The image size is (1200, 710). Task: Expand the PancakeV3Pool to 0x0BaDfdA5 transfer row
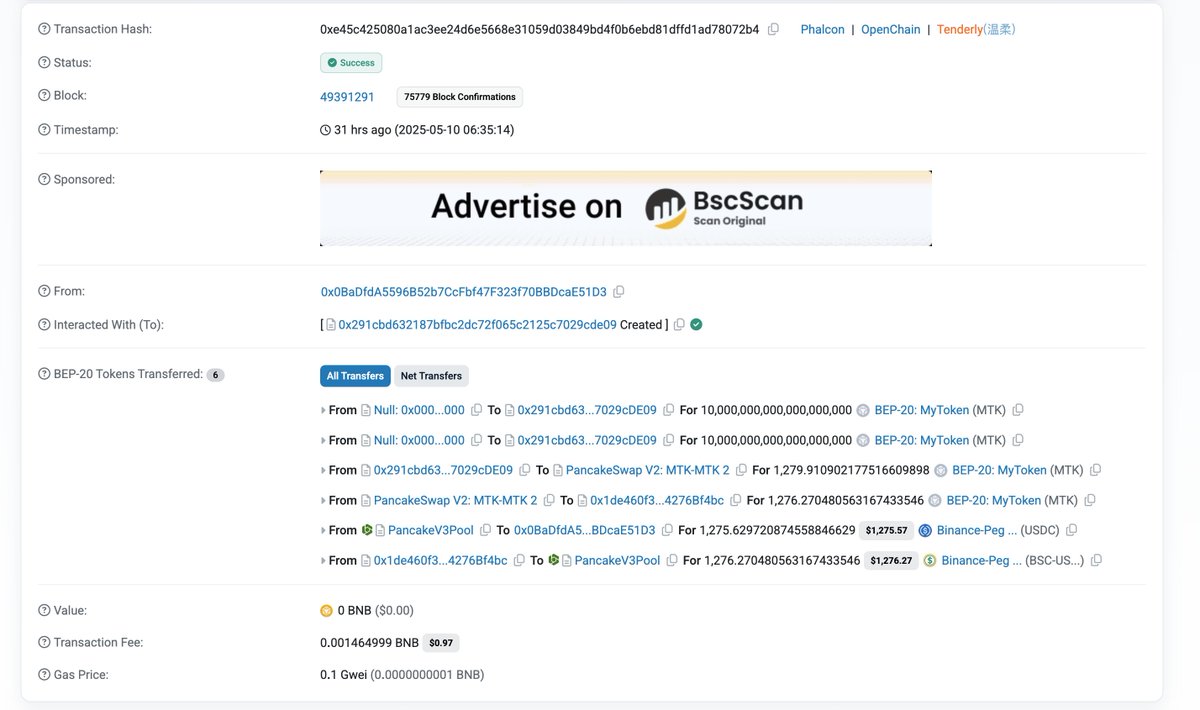click(323, 530)
